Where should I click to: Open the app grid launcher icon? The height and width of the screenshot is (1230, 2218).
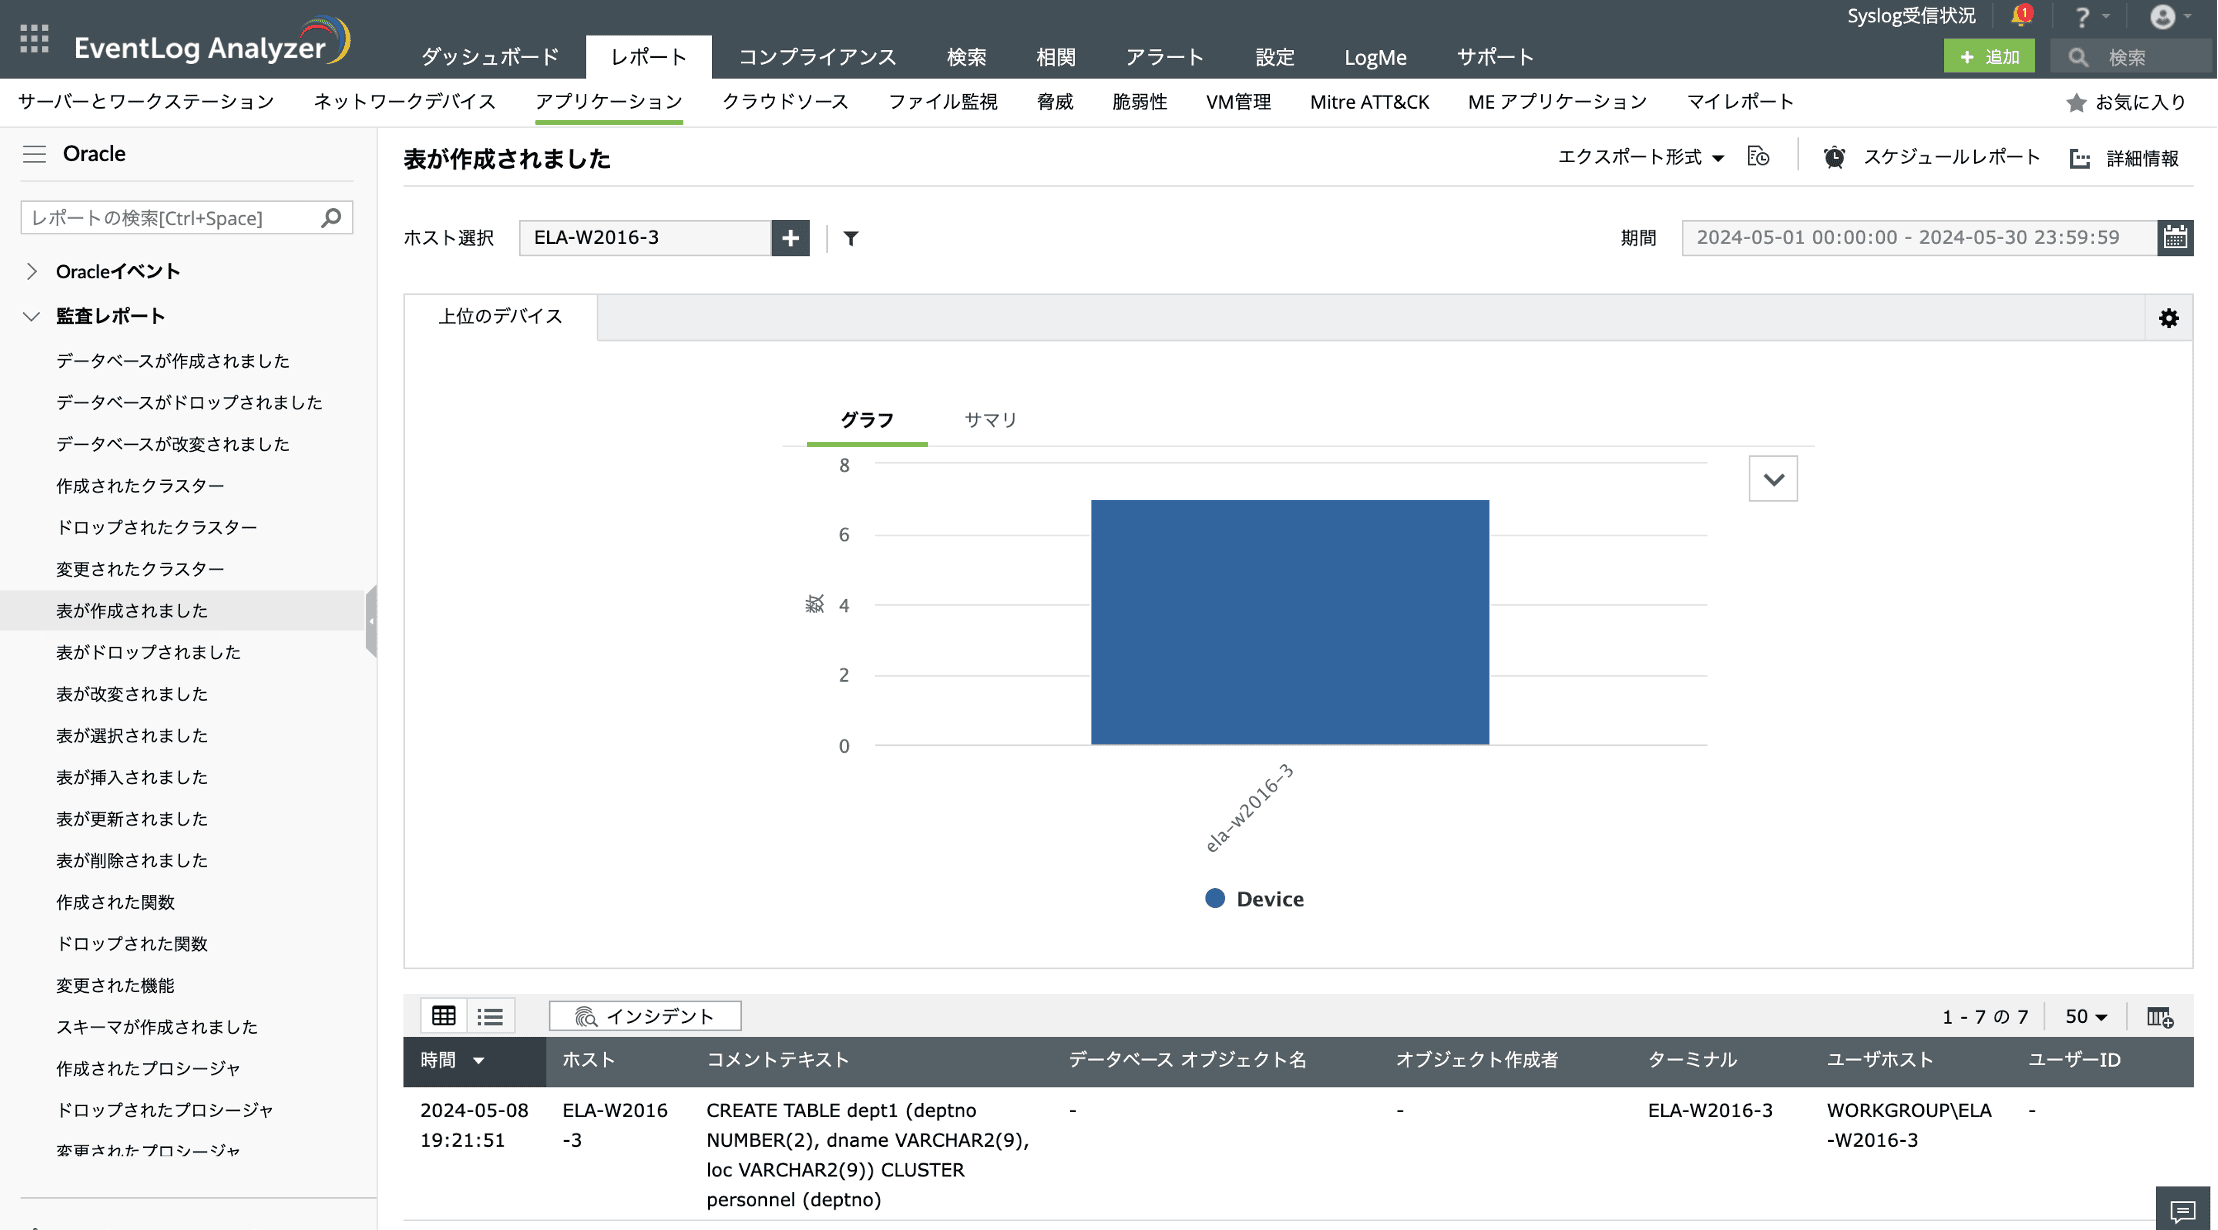coord(34,39)
